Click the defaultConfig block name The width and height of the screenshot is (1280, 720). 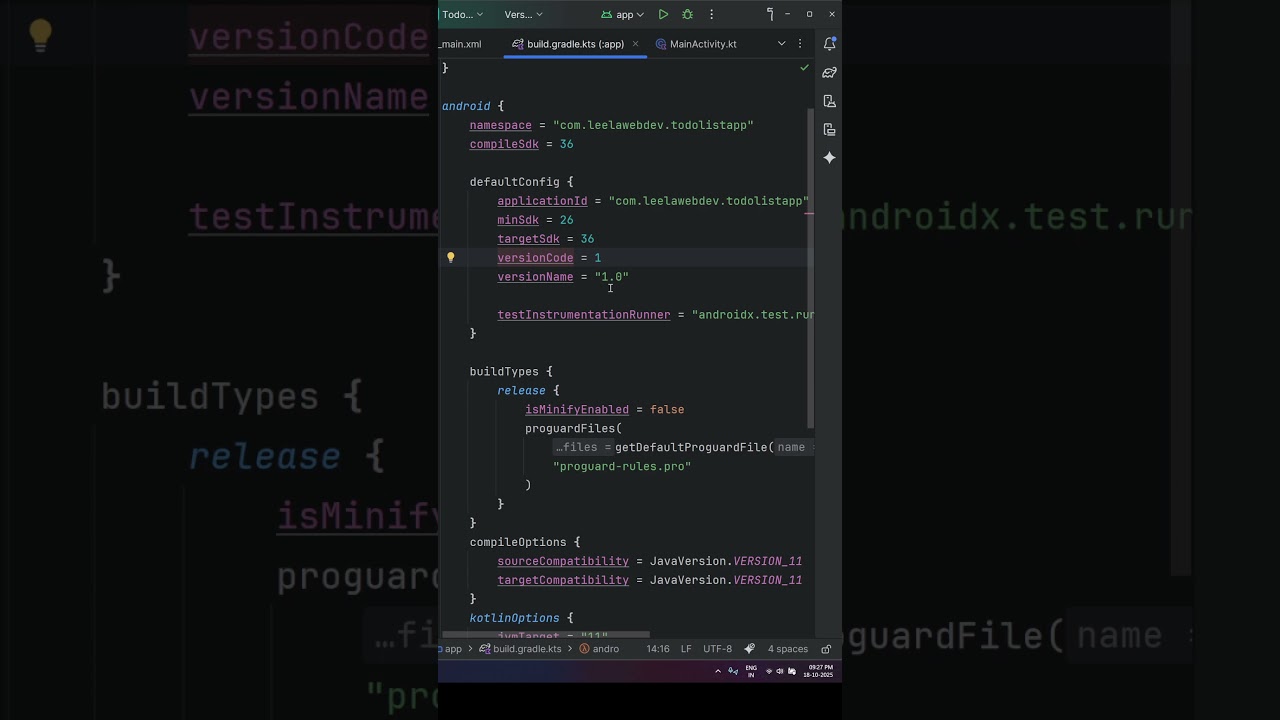coord(514,182)
